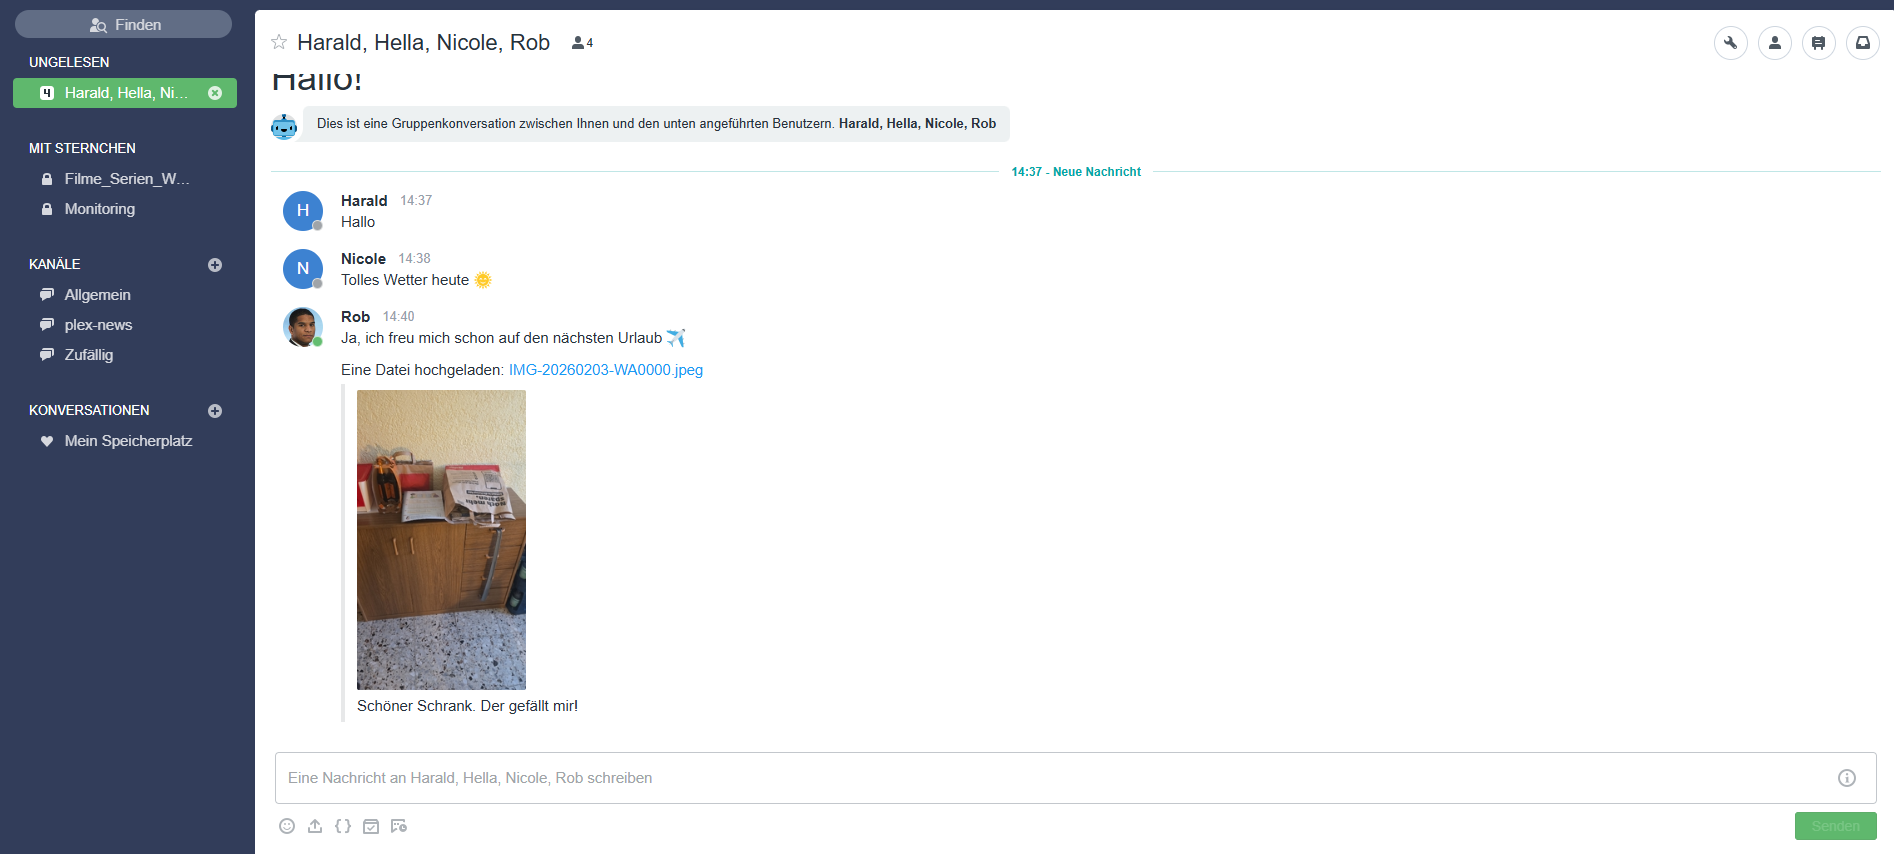1894x854 pixels.
Task: Insert a code snippet with braces icon
Action: coord(343,826)
